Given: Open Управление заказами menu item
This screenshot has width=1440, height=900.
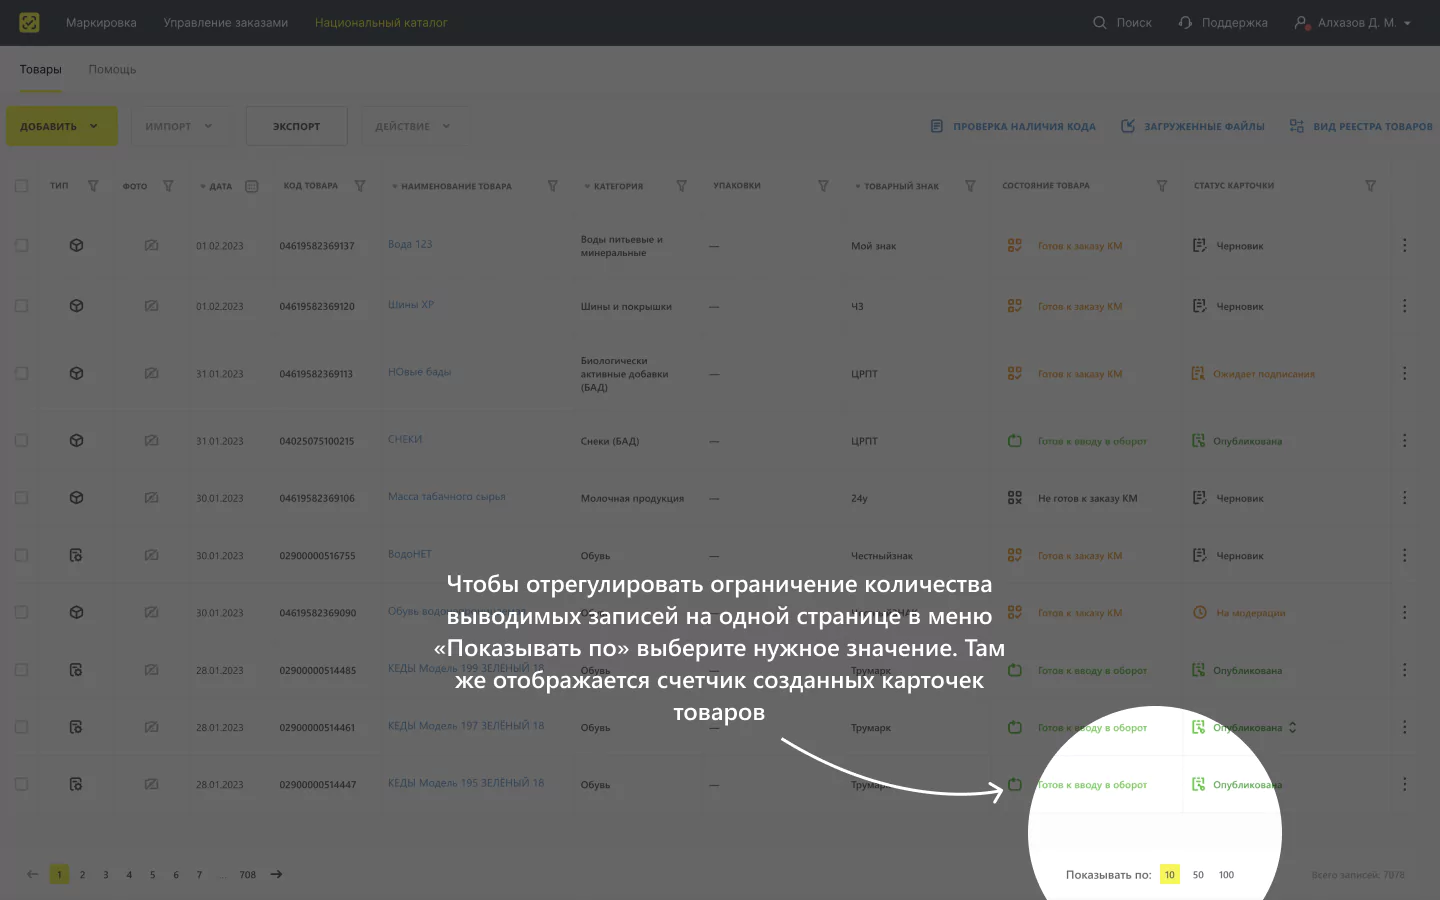Looking at the screenshot, I should (x=226, y=22).
